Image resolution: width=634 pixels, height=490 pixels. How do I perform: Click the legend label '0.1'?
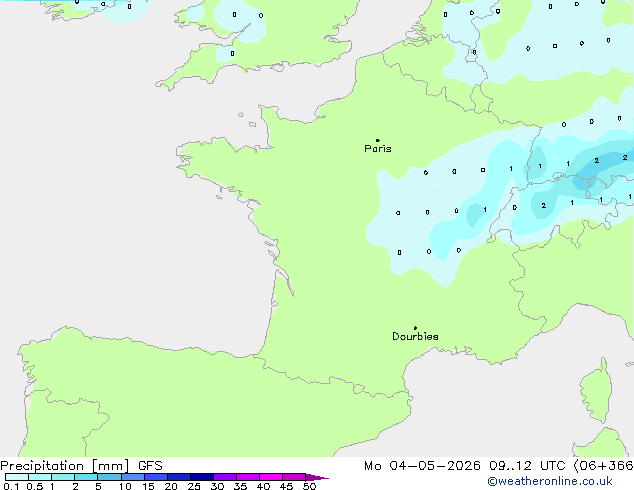11,486
